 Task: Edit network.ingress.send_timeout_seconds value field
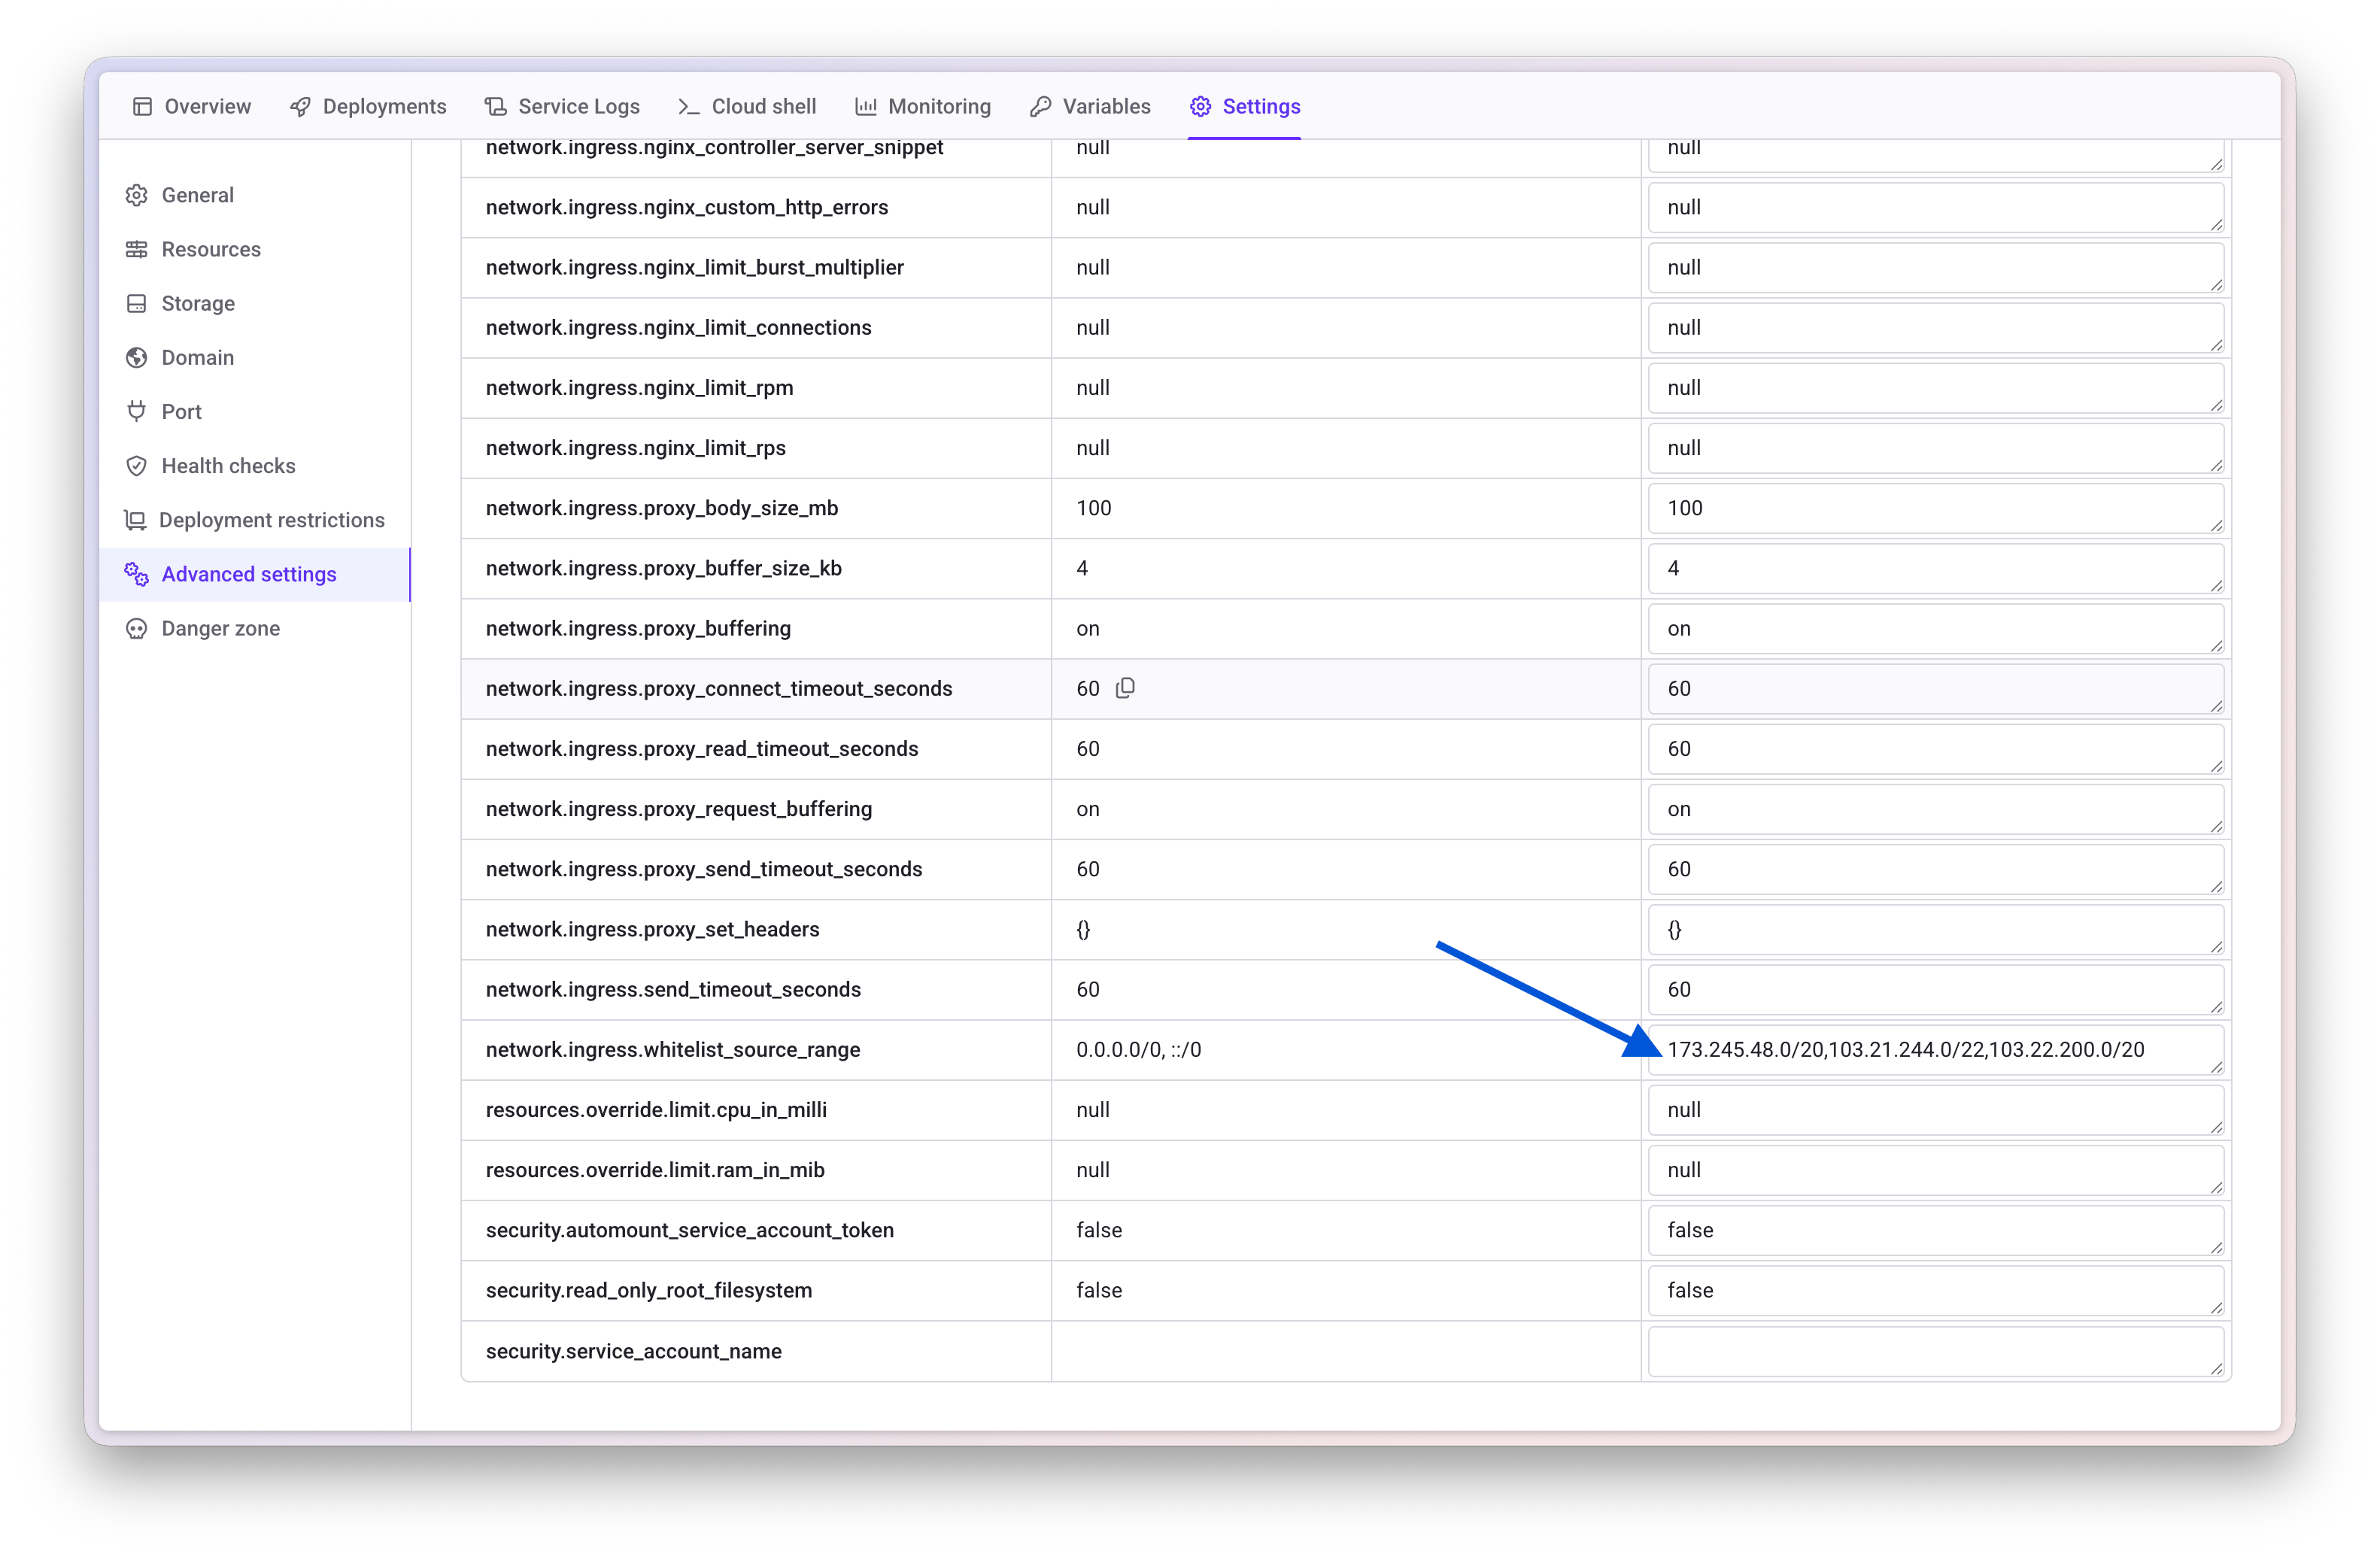pyautogui.click(x=1936, y=989)
